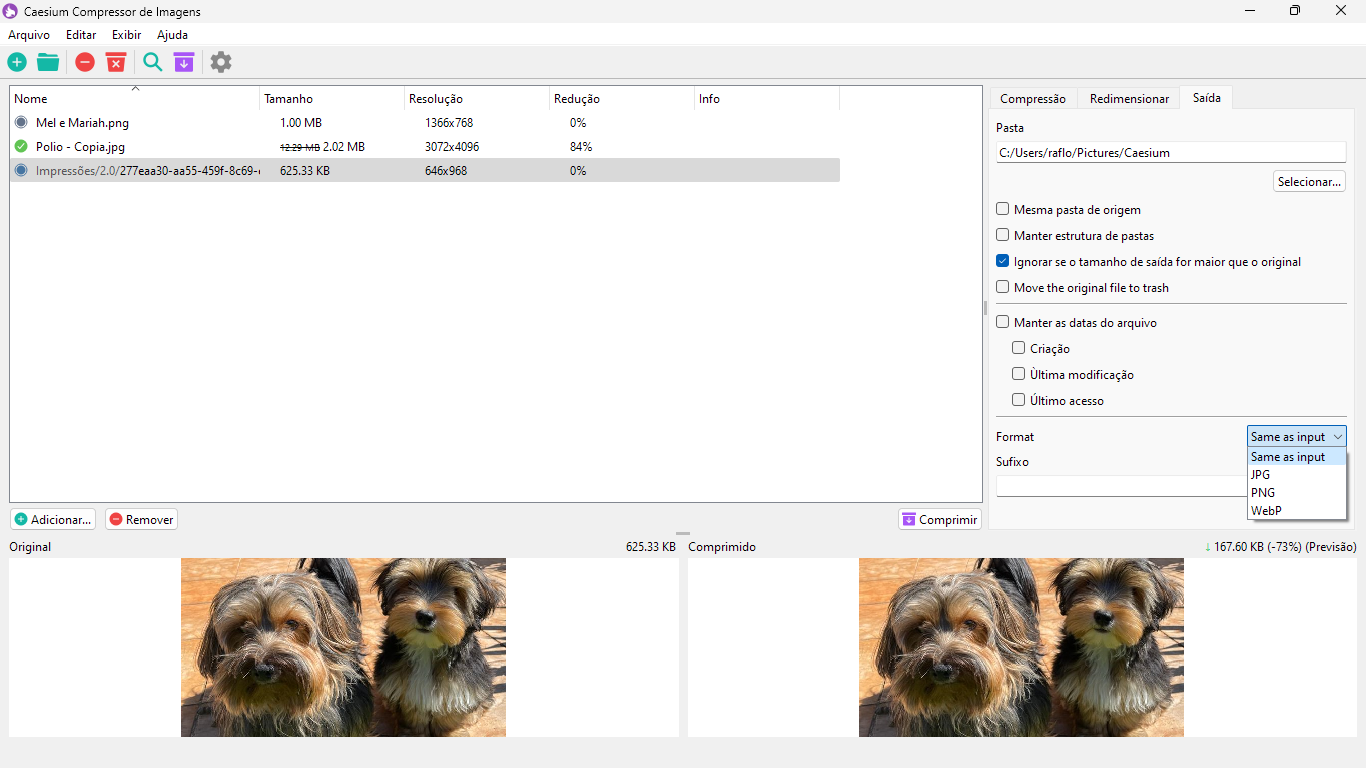Clear the list with red trash icon
The image size is (1366, 768).
click(116, 62)
